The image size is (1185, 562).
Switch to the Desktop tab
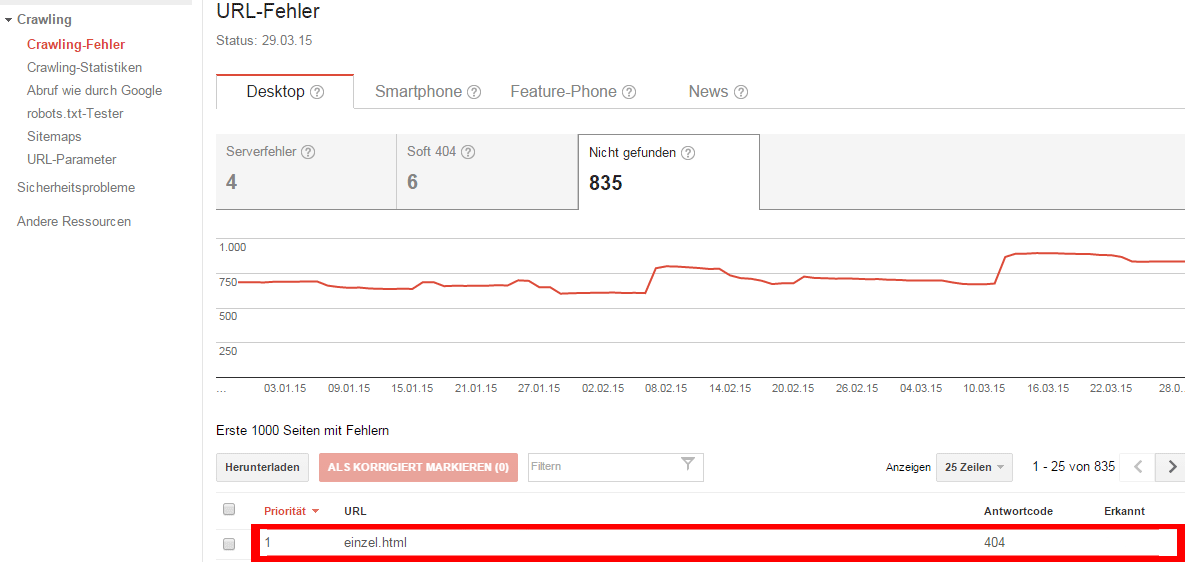(285, 92)
